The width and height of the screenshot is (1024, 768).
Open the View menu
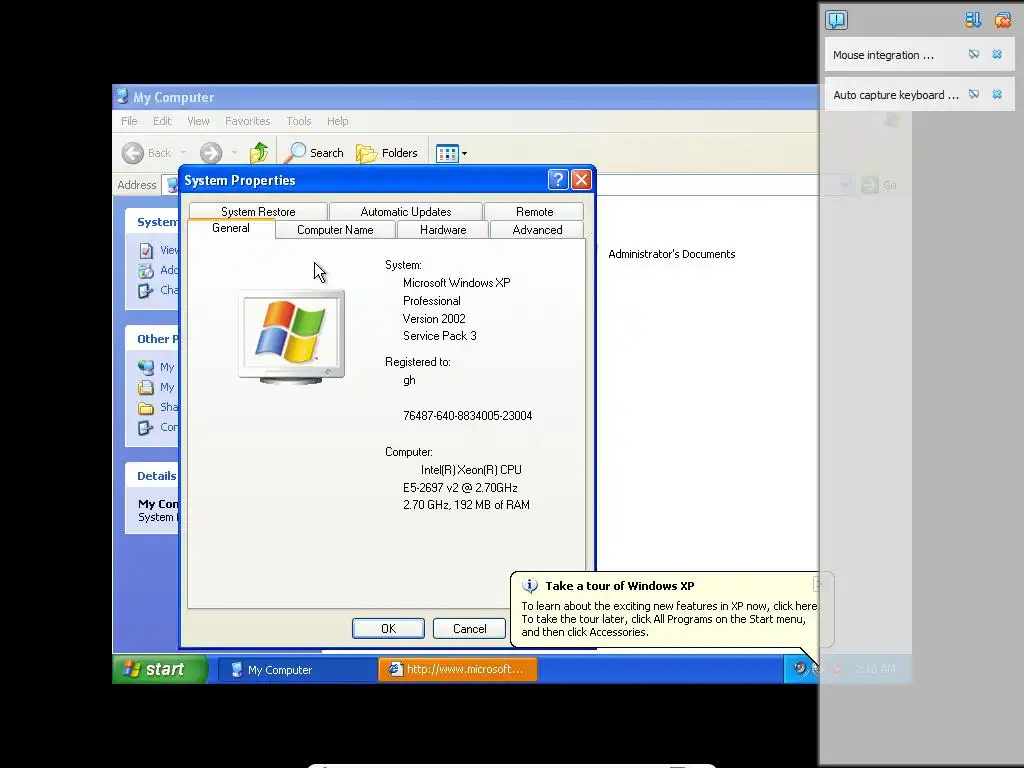pyautogui.click(x=199, y=121)
